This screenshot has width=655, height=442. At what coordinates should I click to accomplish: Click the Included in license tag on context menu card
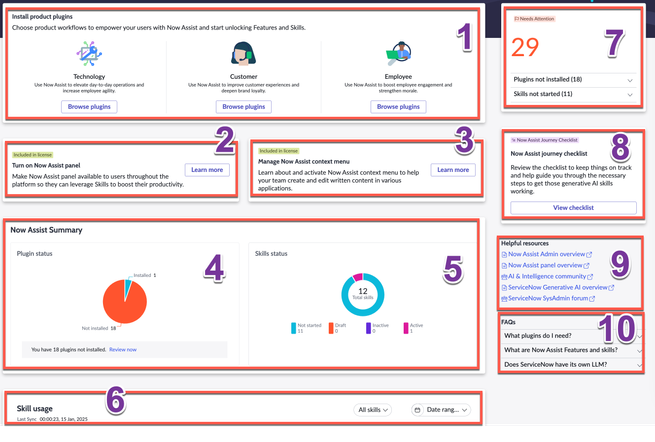click(x=279, y=151)
